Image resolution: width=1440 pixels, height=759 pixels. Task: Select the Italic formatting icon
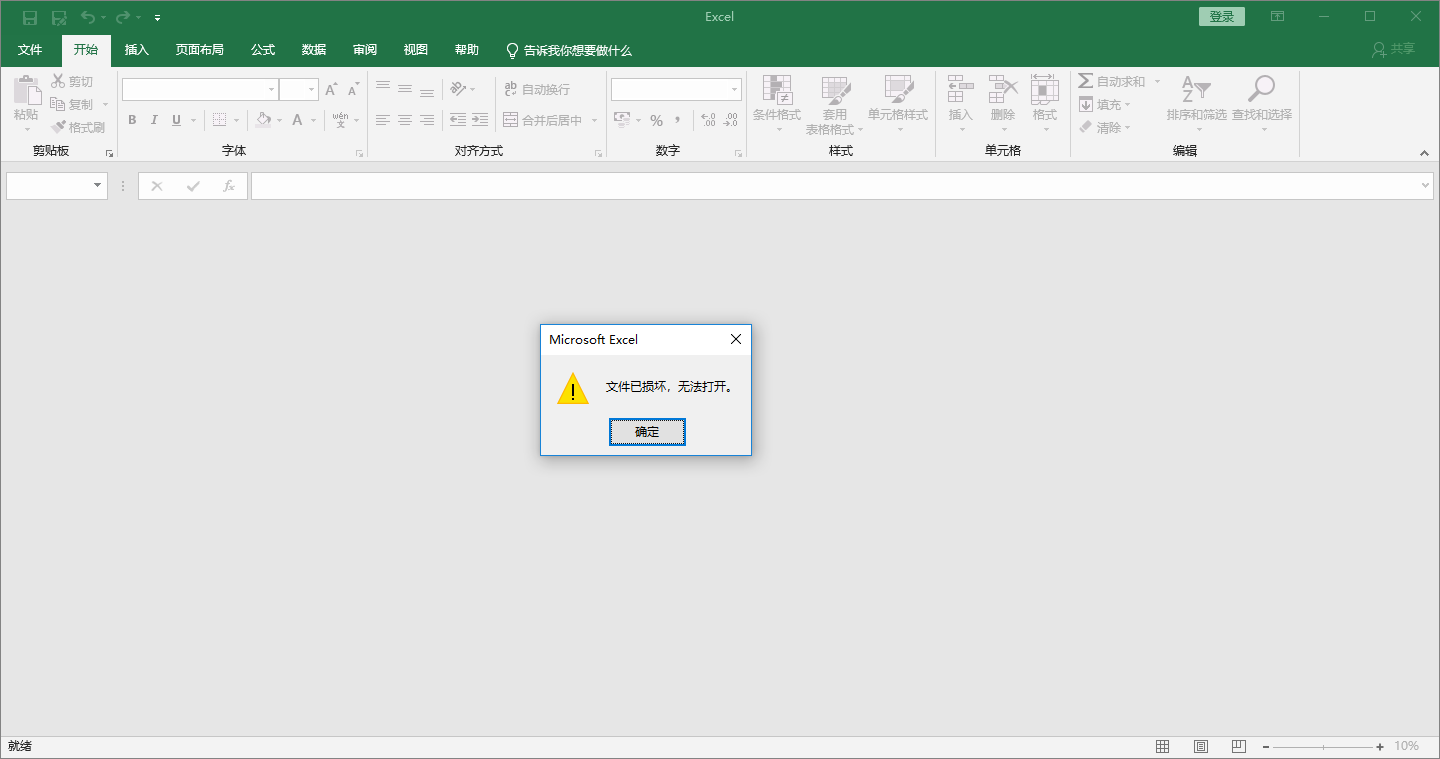[x=153, y=120]
